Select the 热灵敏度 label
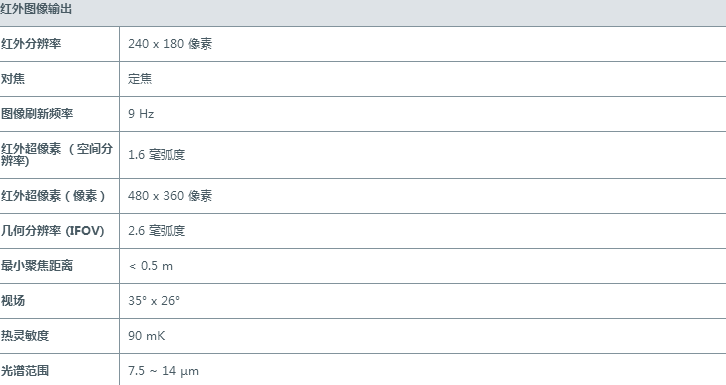Viewport: 726px width, 385px height. coord(25,335)
